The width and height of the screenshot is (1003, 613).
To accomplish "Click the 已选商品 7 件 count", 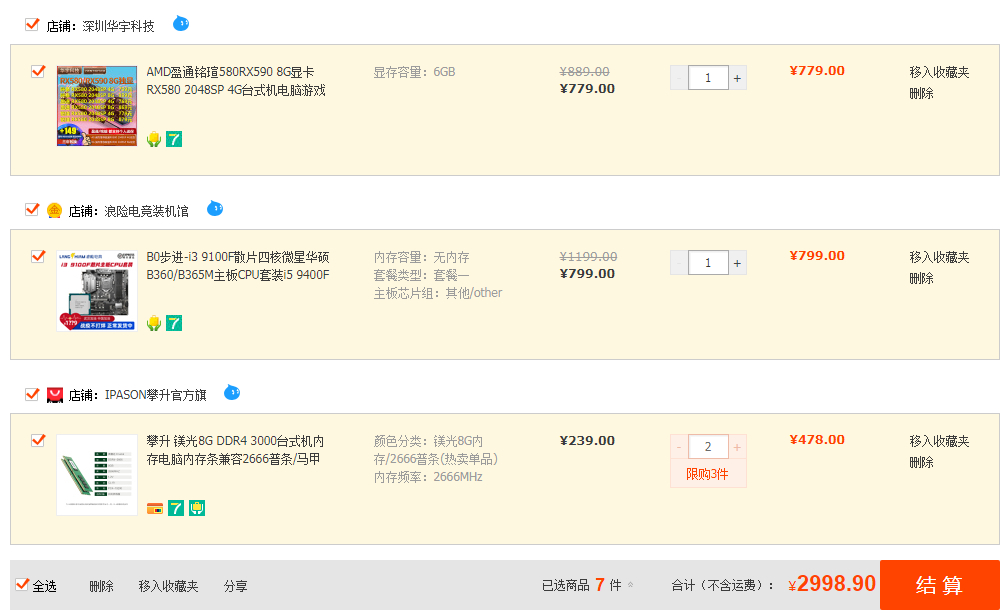I will 581,585.
